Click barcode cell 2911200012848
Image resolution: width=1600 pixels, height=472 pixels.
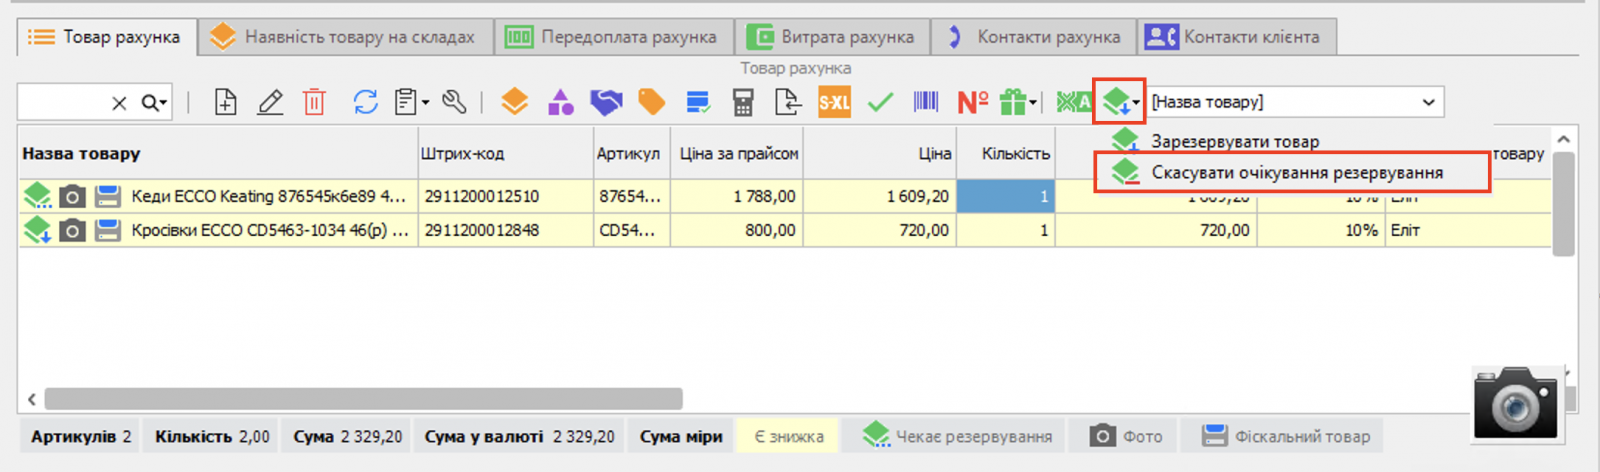[505, 230]
